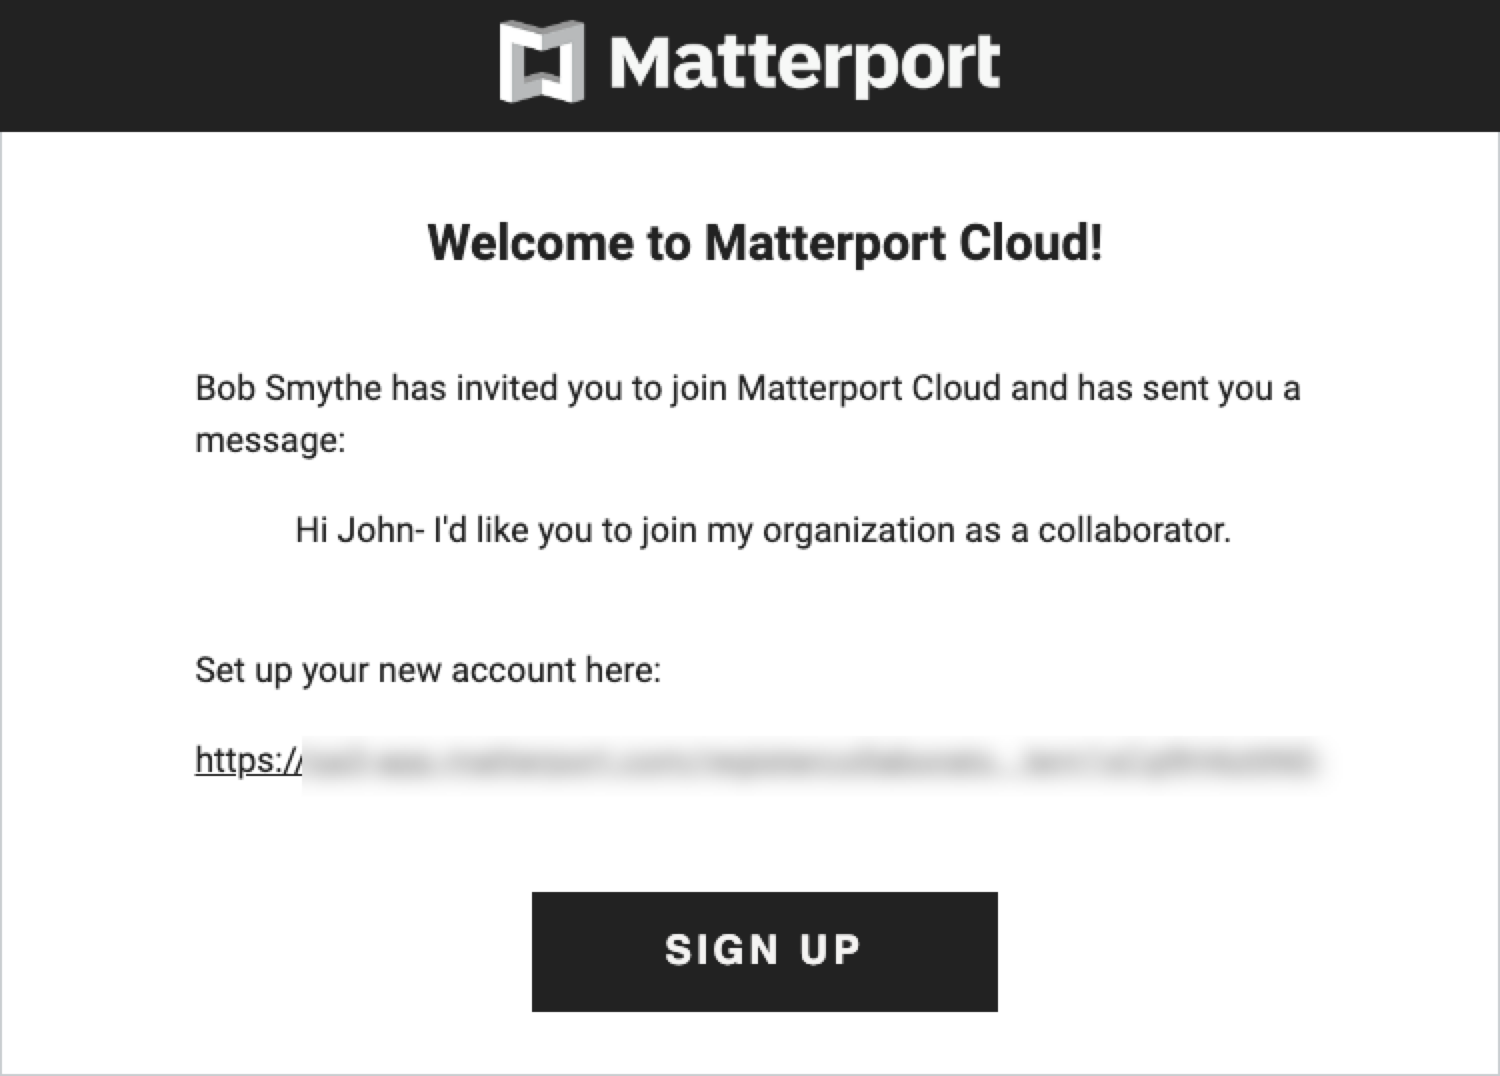Click the word account in setup line
This screenshot has width=1500, height=1076.
tap(513, 670)
